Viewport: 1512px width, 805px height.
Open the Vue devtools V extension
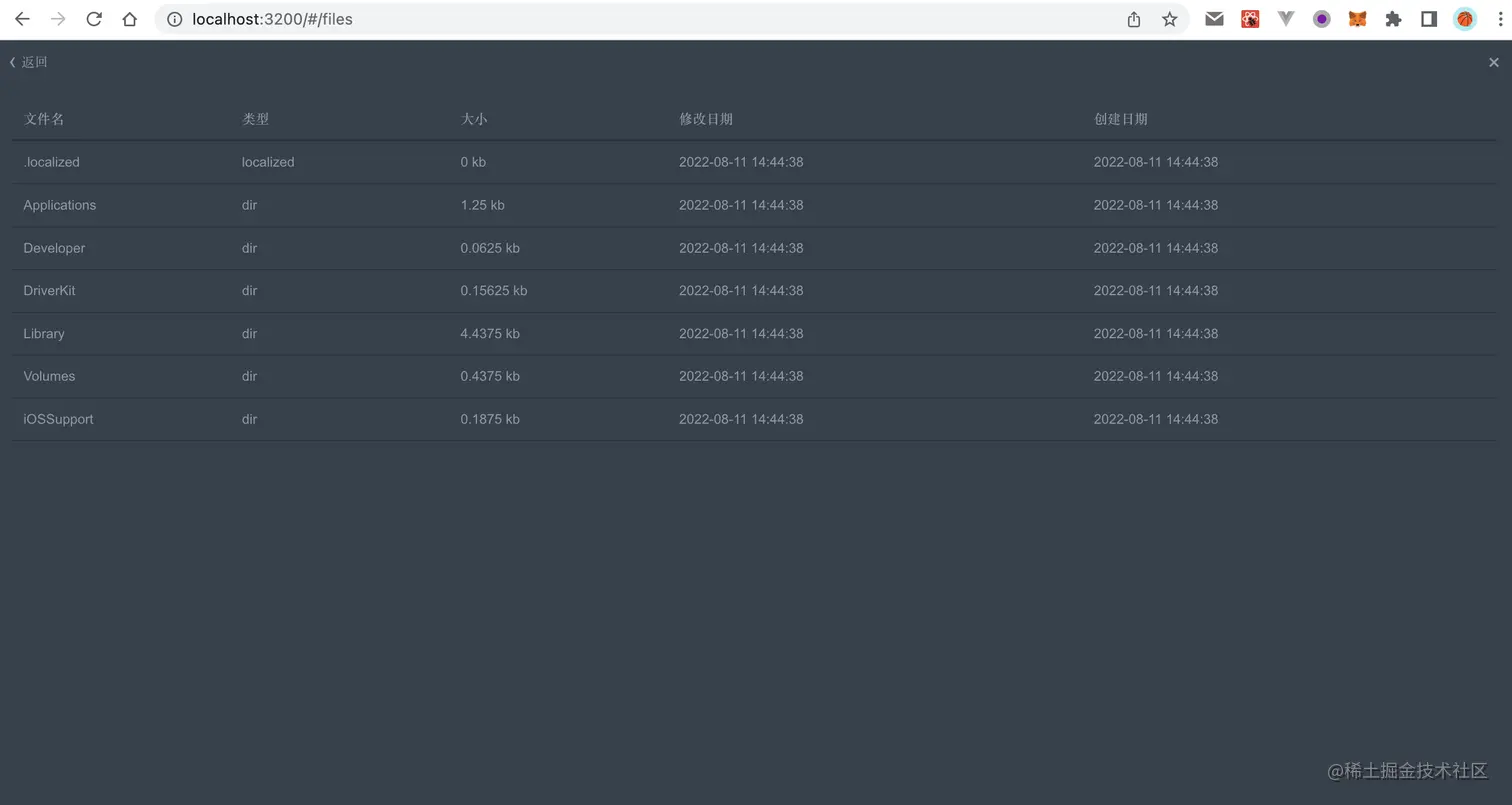click(x=1286, y=19)
